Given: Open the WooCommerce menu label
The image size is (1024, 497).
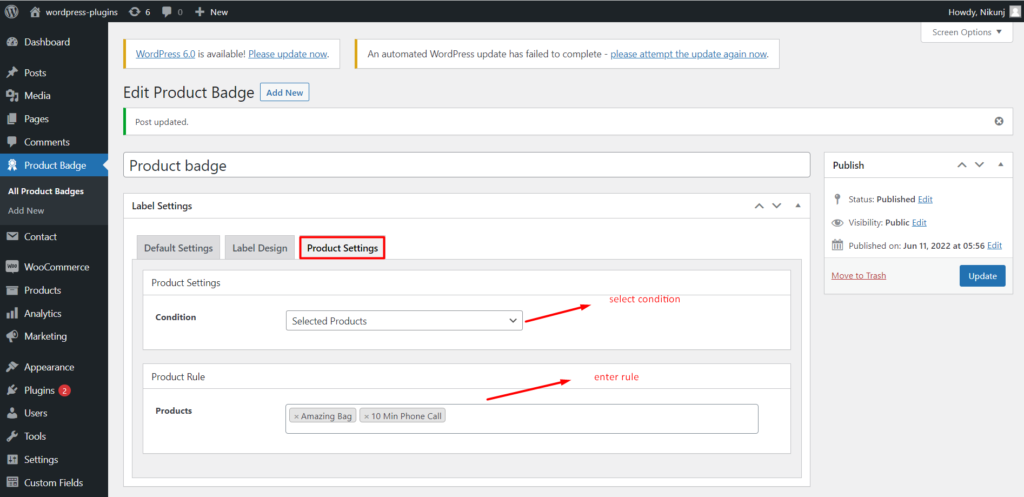Looking at the screenshot, I should (57, 266).
